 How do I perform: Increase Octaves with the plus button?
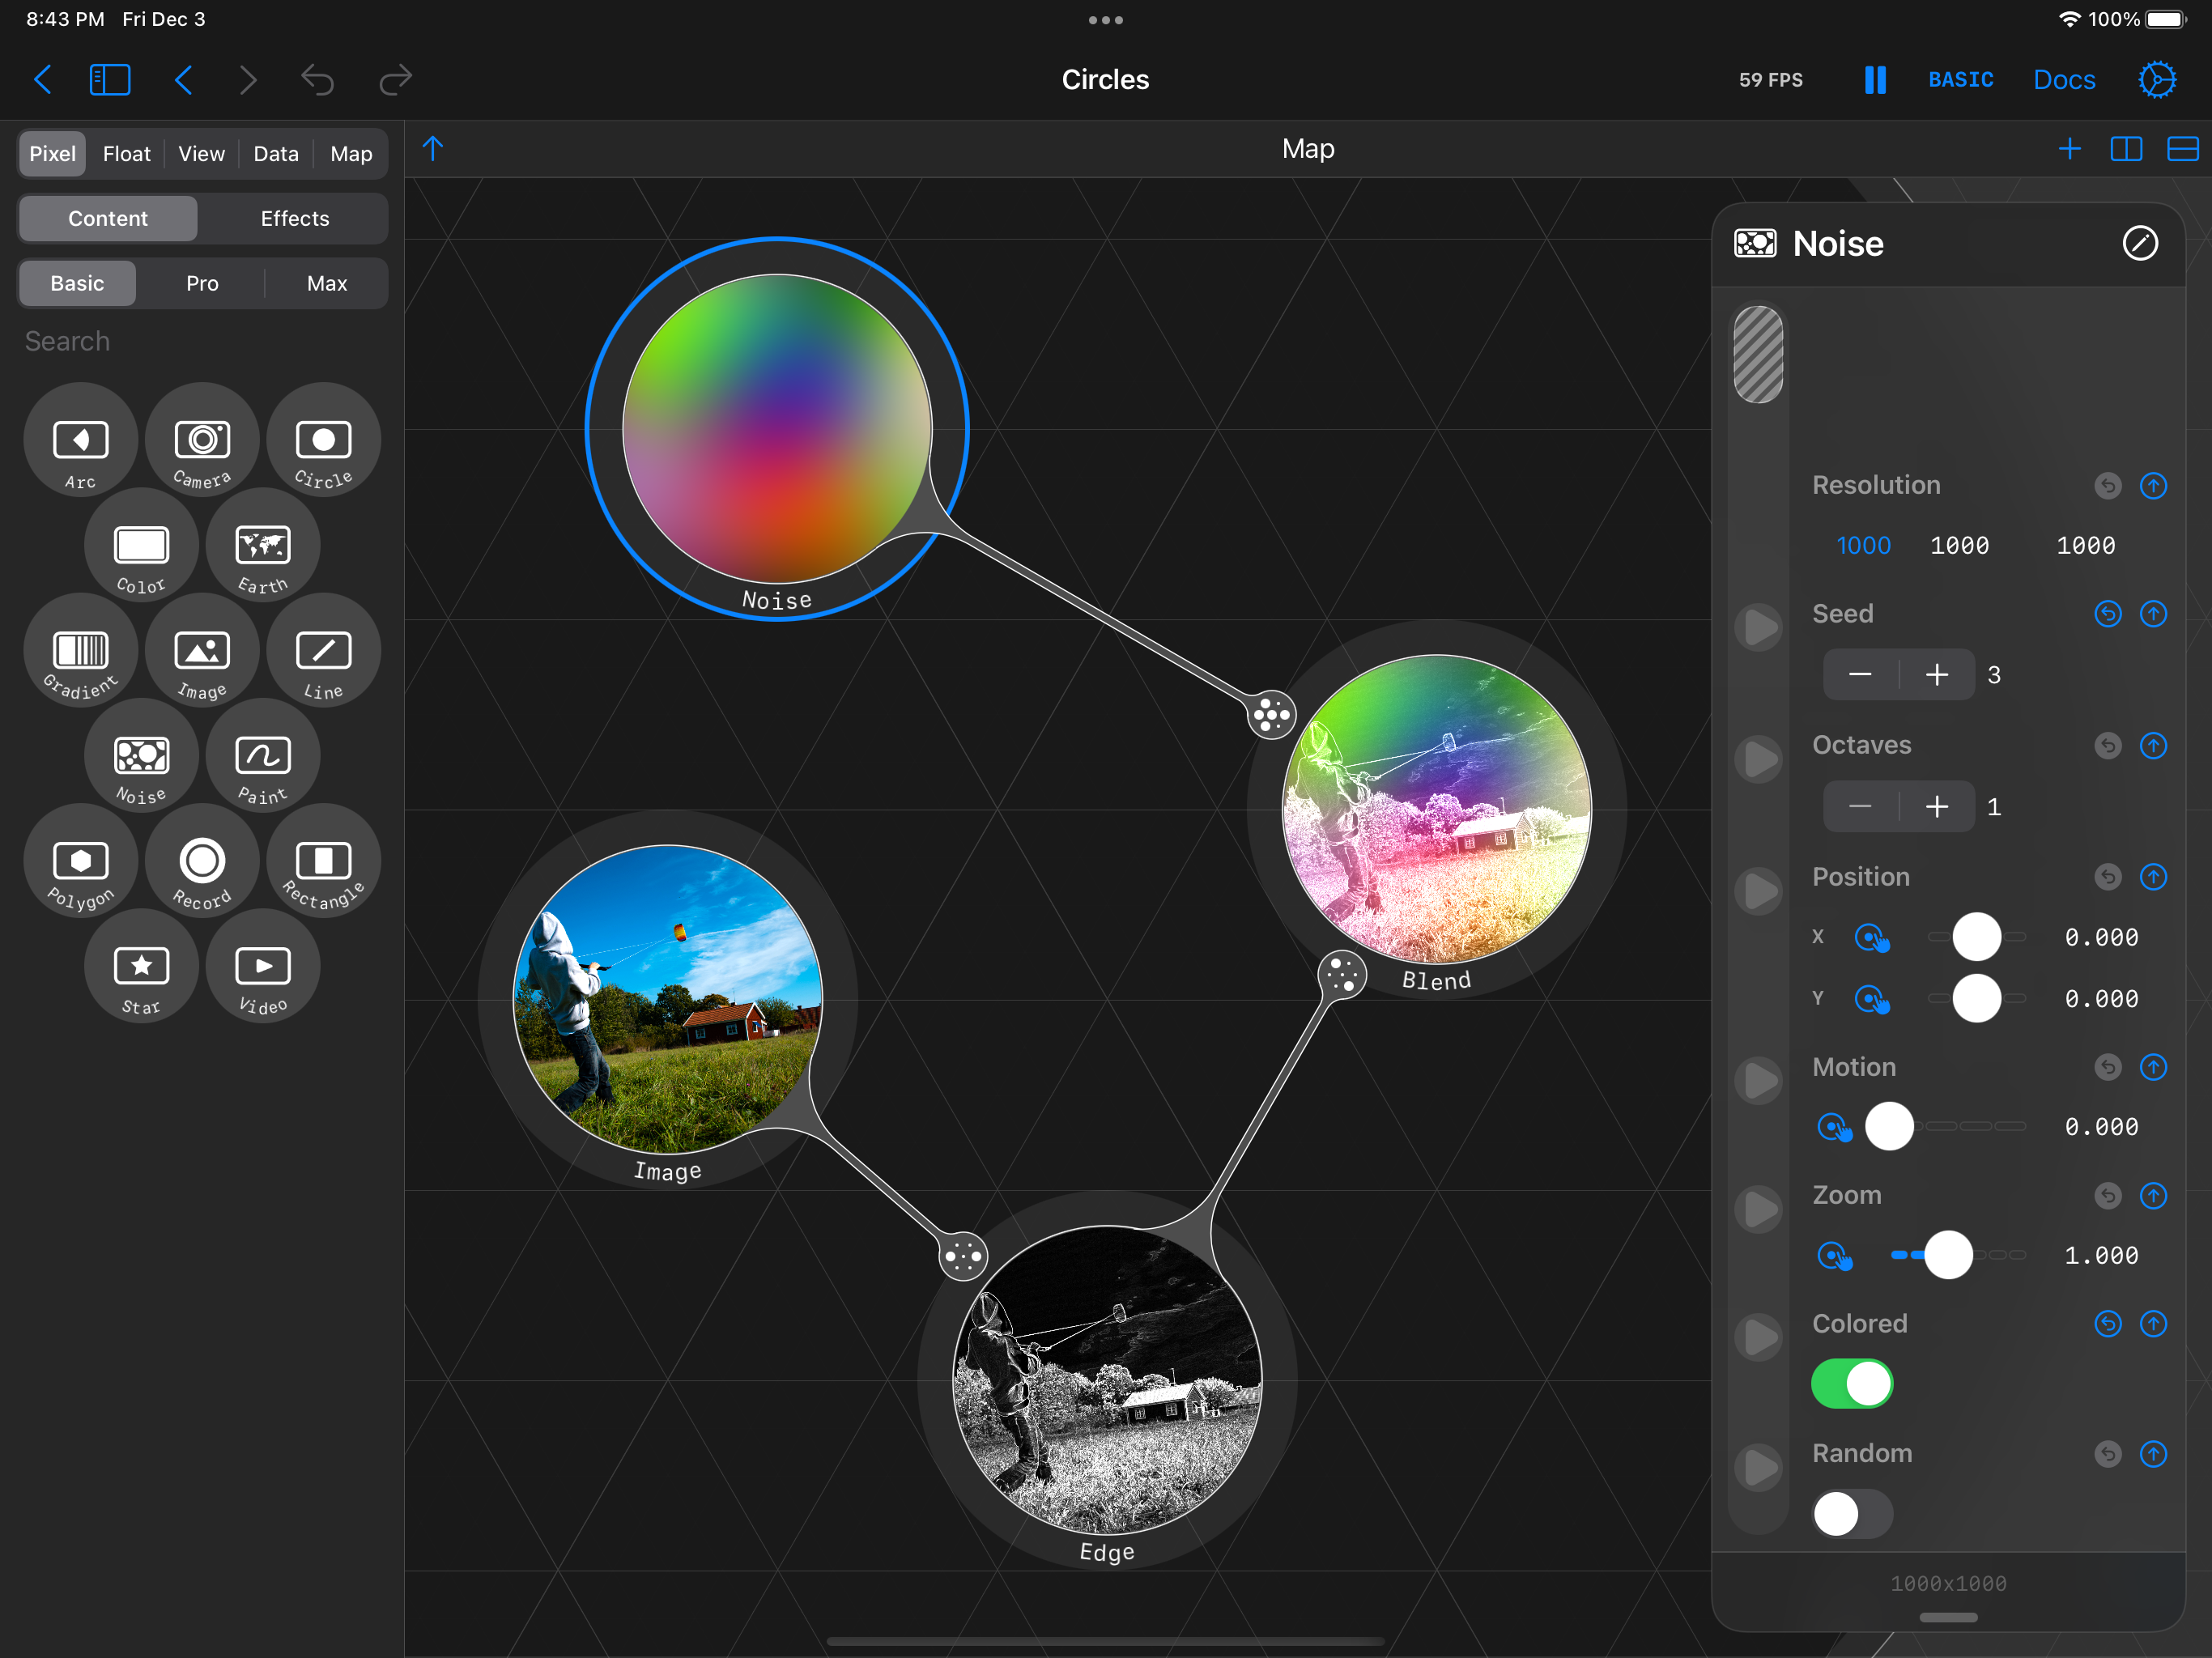[x=1936, y=807]
